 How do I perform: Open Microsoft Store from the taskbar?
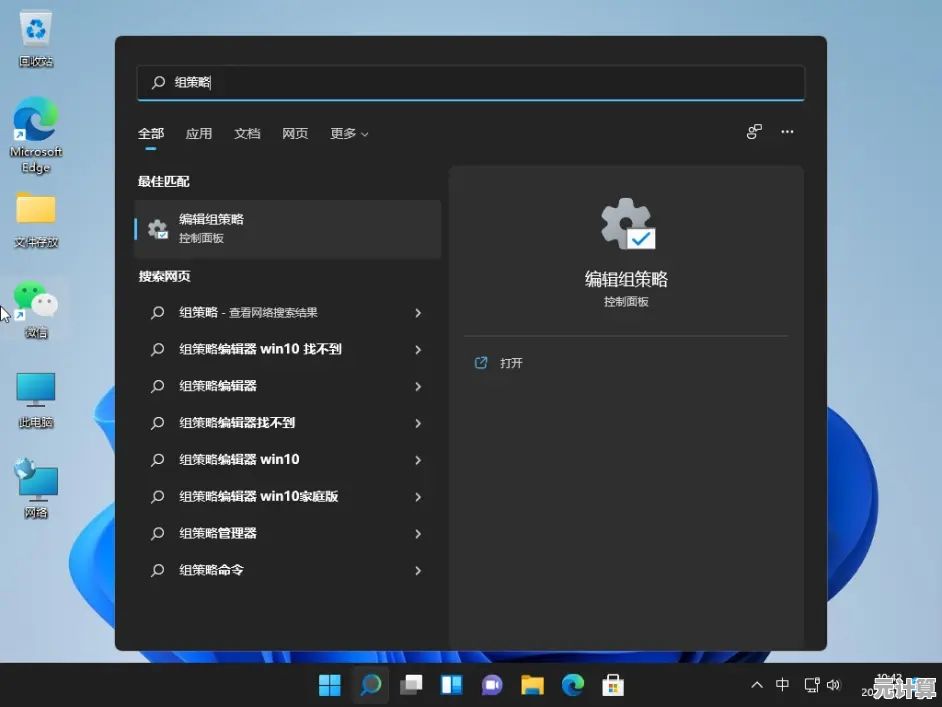coord(613,685)
